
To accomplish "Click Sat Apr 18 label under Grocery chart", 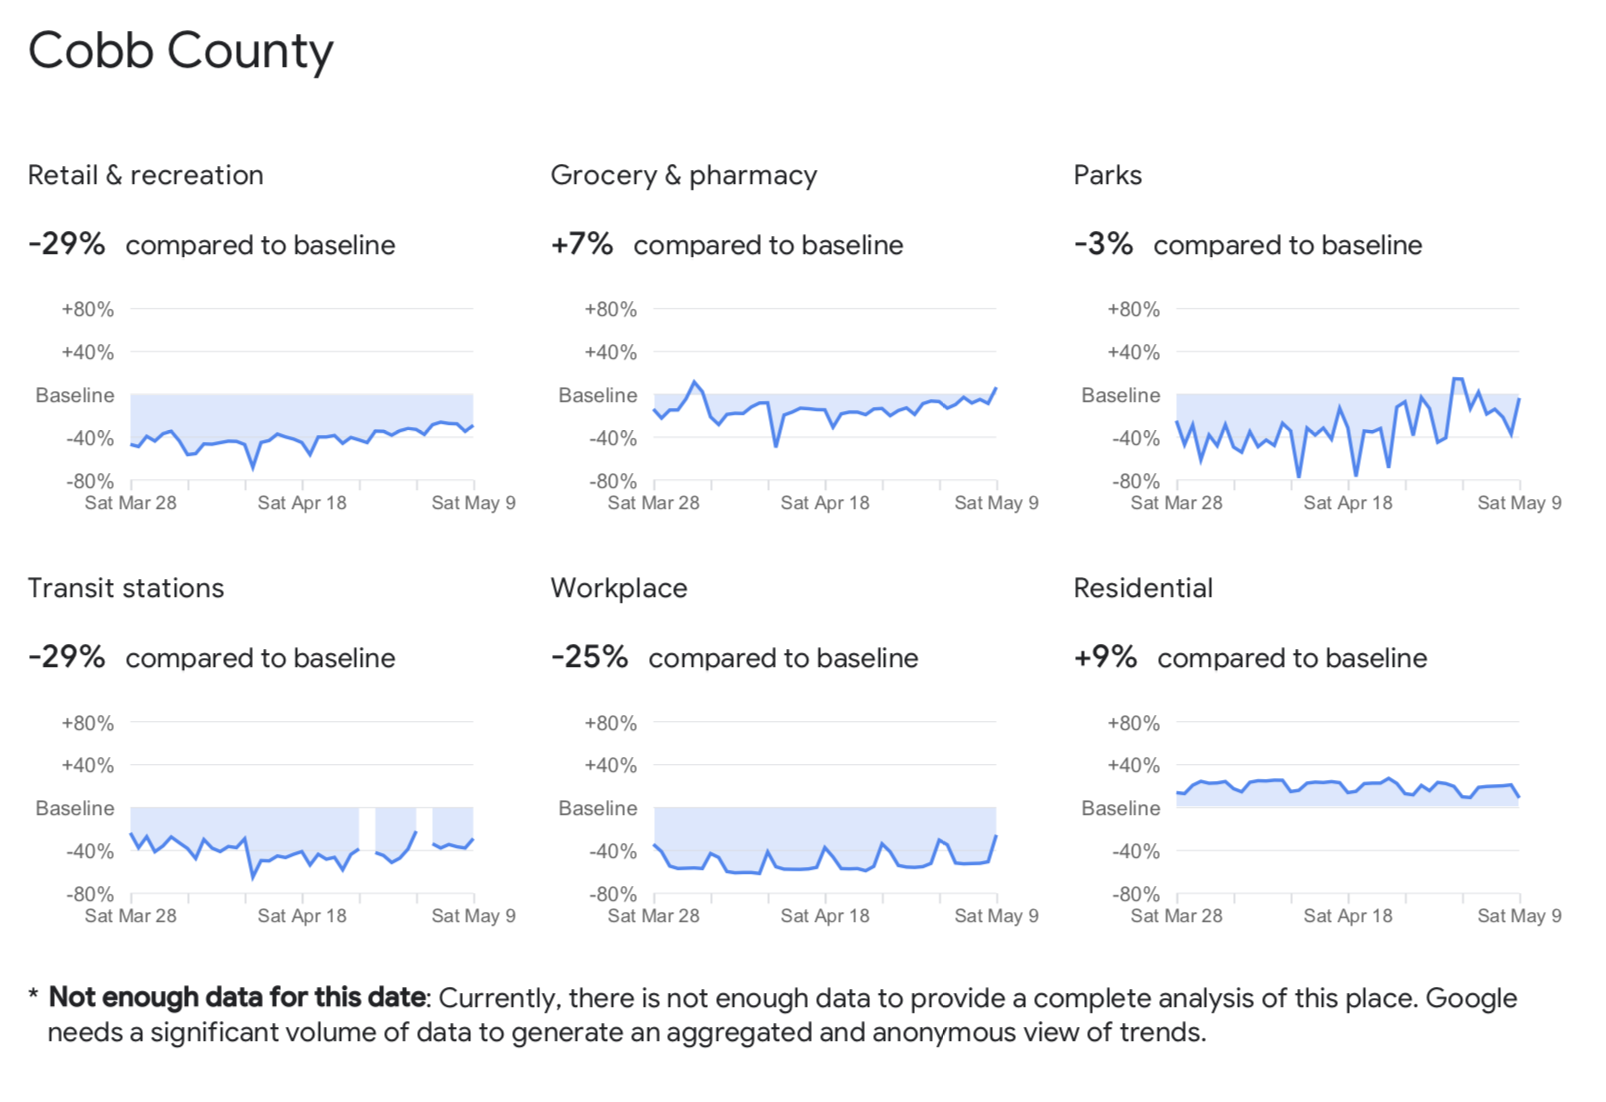I will (x=824, y=503).
